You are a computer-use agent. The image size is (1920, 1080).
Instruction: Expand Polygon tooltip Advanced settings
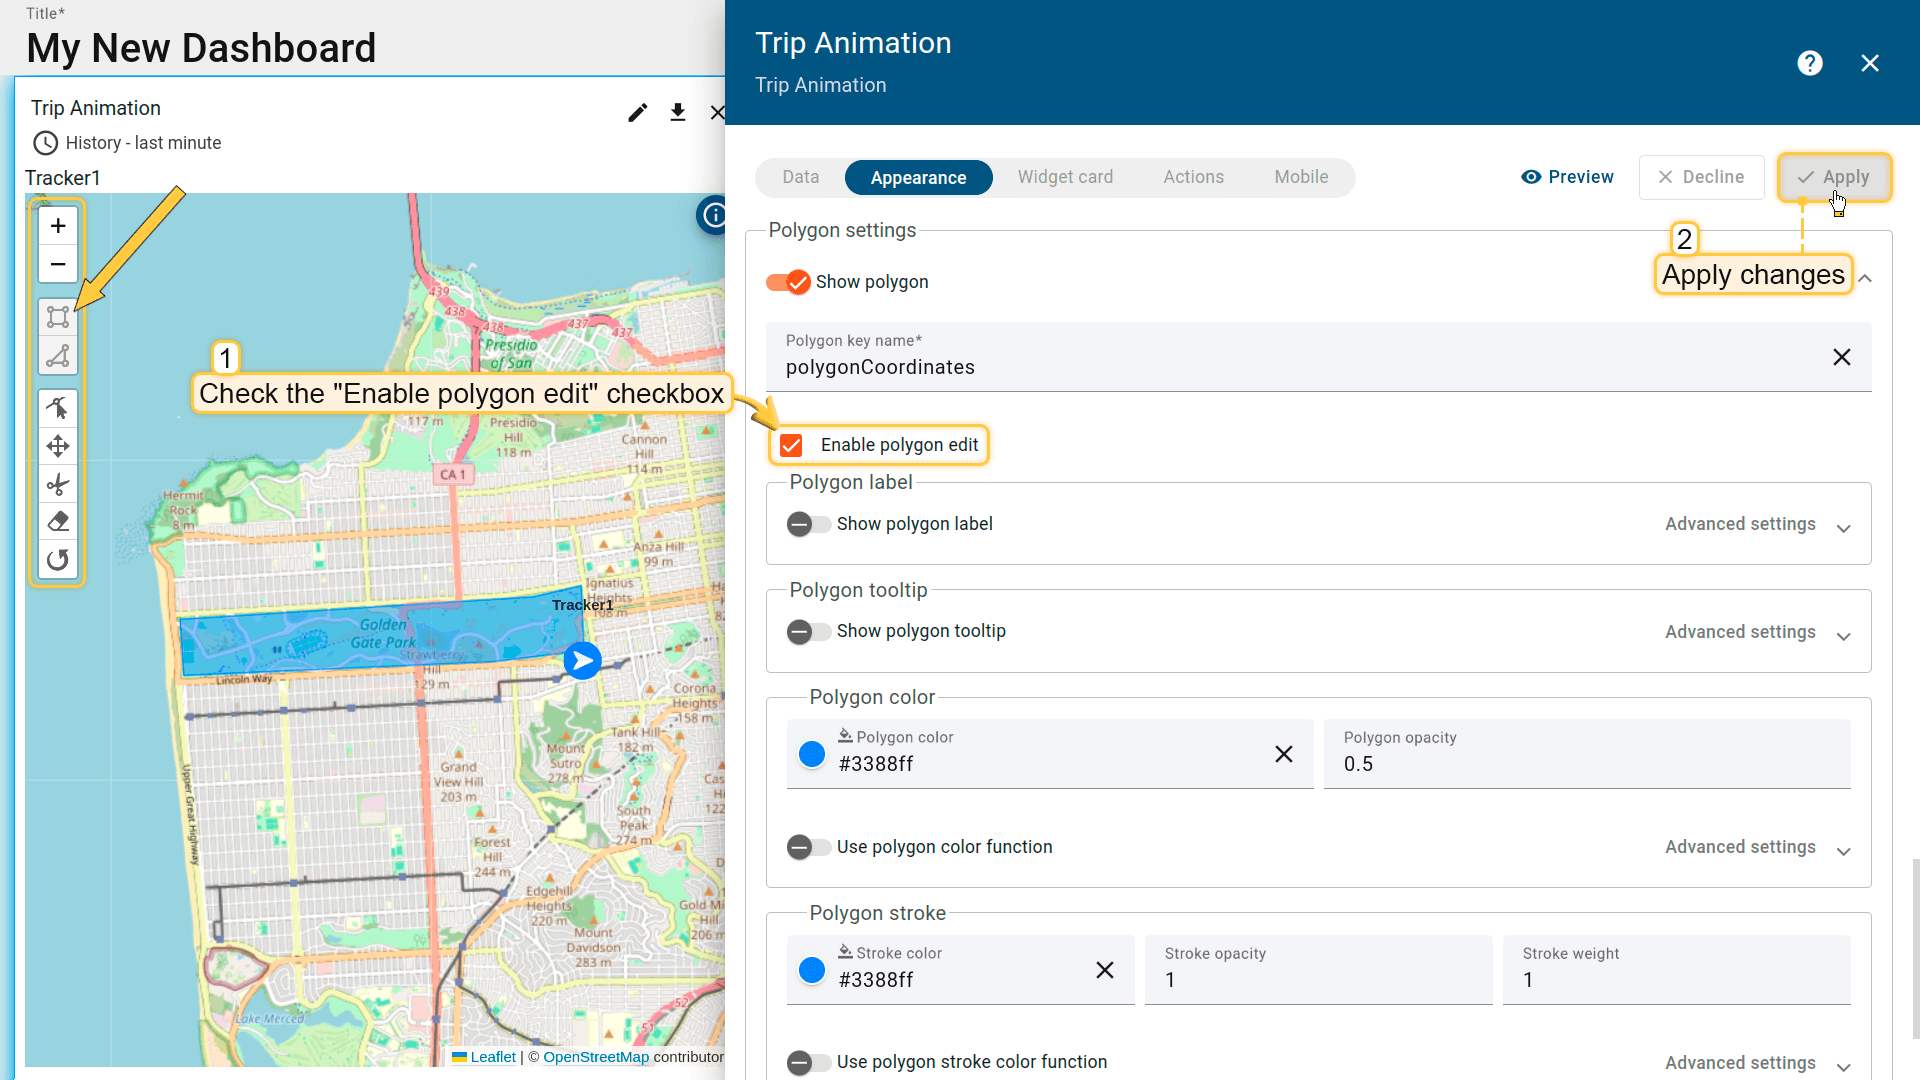[x=1758, y=632]
